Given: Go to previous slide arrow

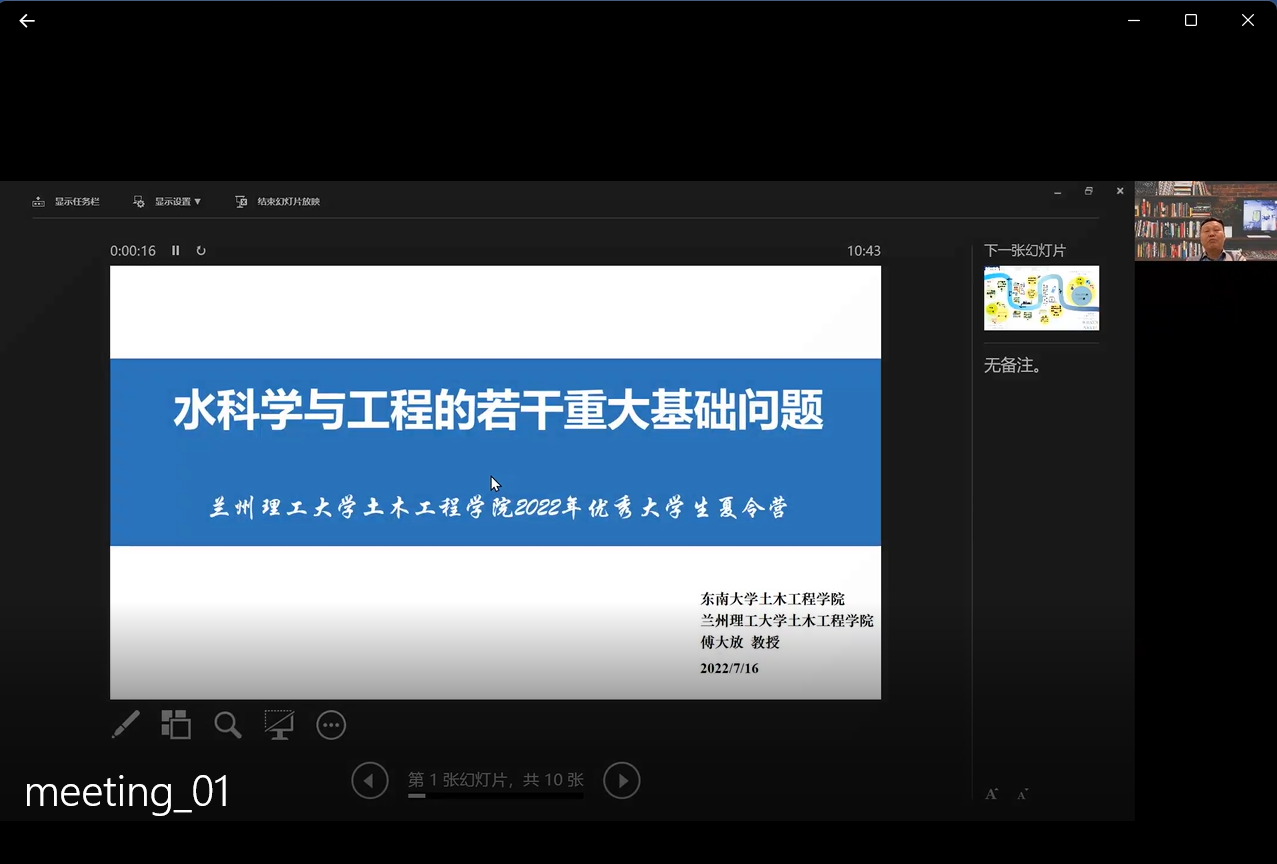Looking at the screenshot, I should point(370,781).
